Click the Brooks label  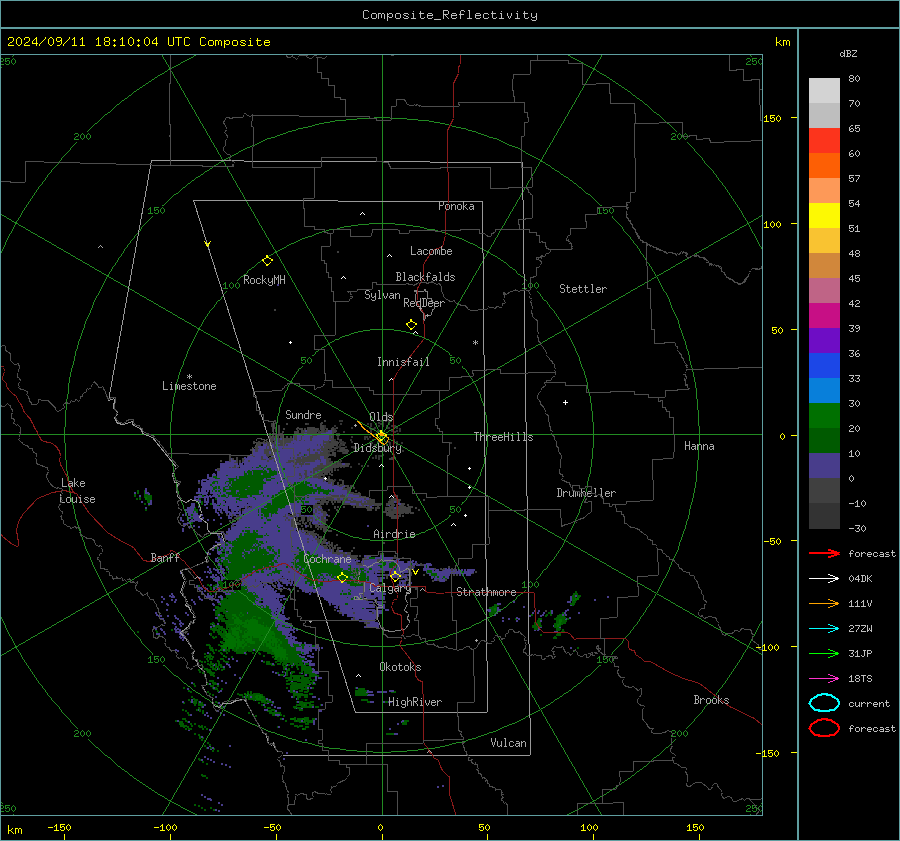711,700
